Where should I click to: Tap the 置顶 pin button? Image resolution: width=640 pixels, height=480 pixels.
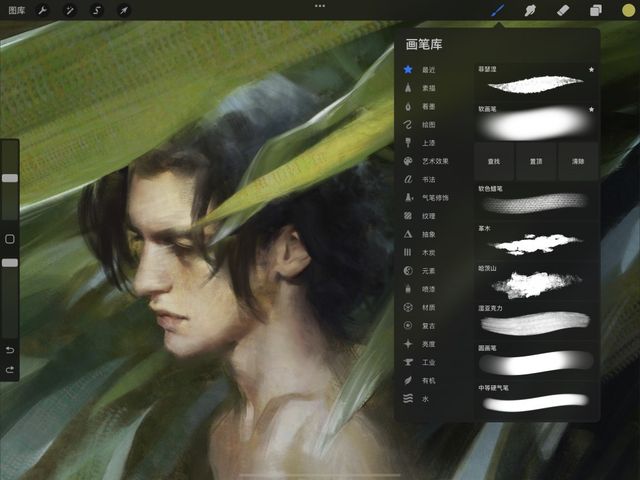pos(536,162)
